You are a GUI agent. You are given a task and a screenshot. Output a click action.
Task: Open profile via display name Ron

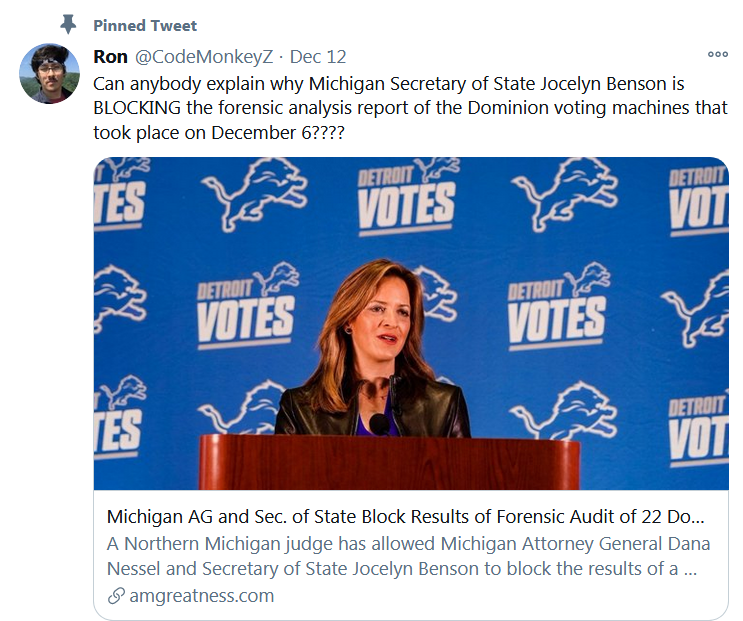tap(110, 57)
